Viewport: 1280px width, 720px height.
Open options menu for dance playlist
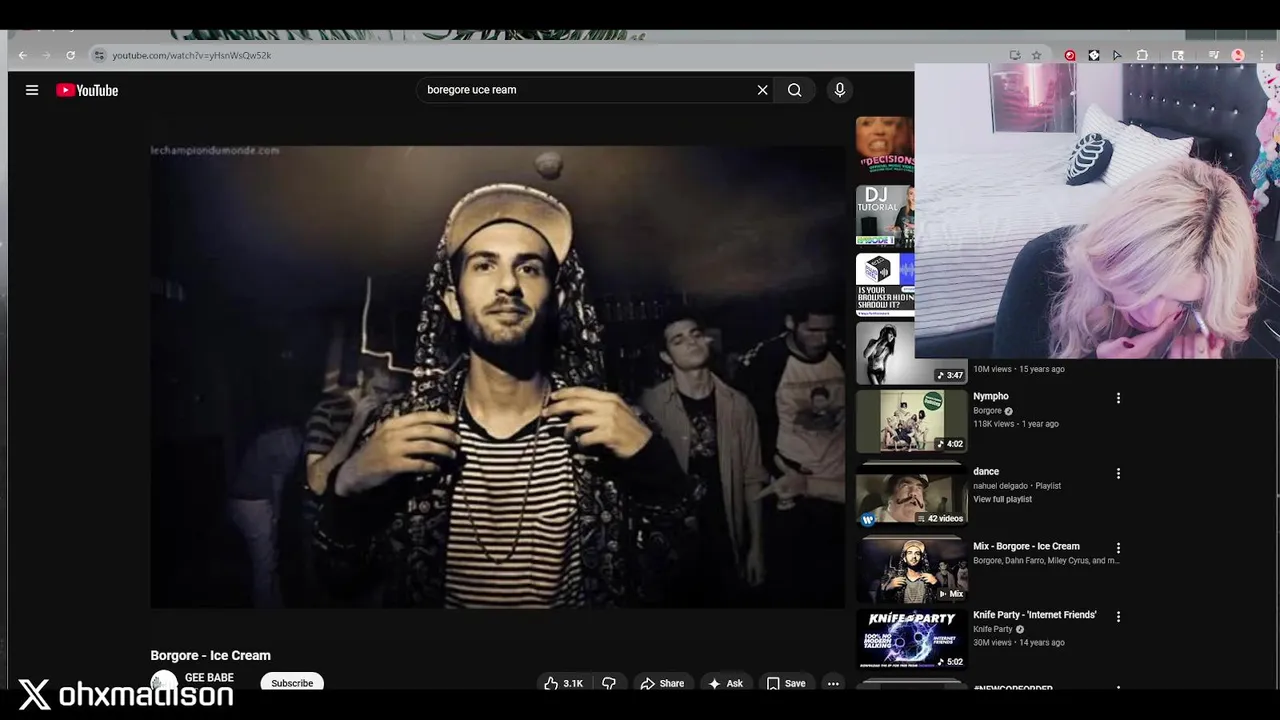[1118, 473]
